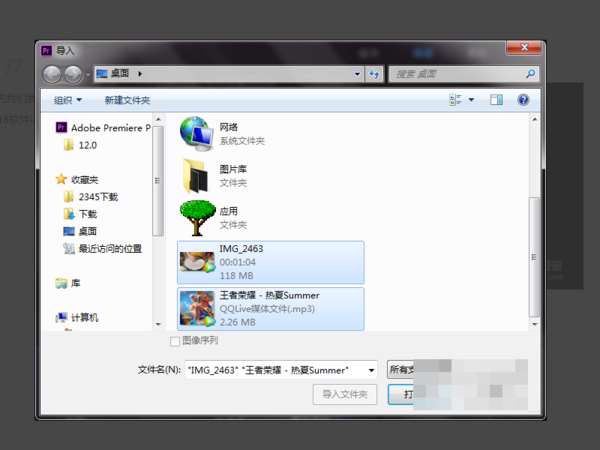Click the Forward navigation arrow
600x450 pixels.
click(73, 74)
